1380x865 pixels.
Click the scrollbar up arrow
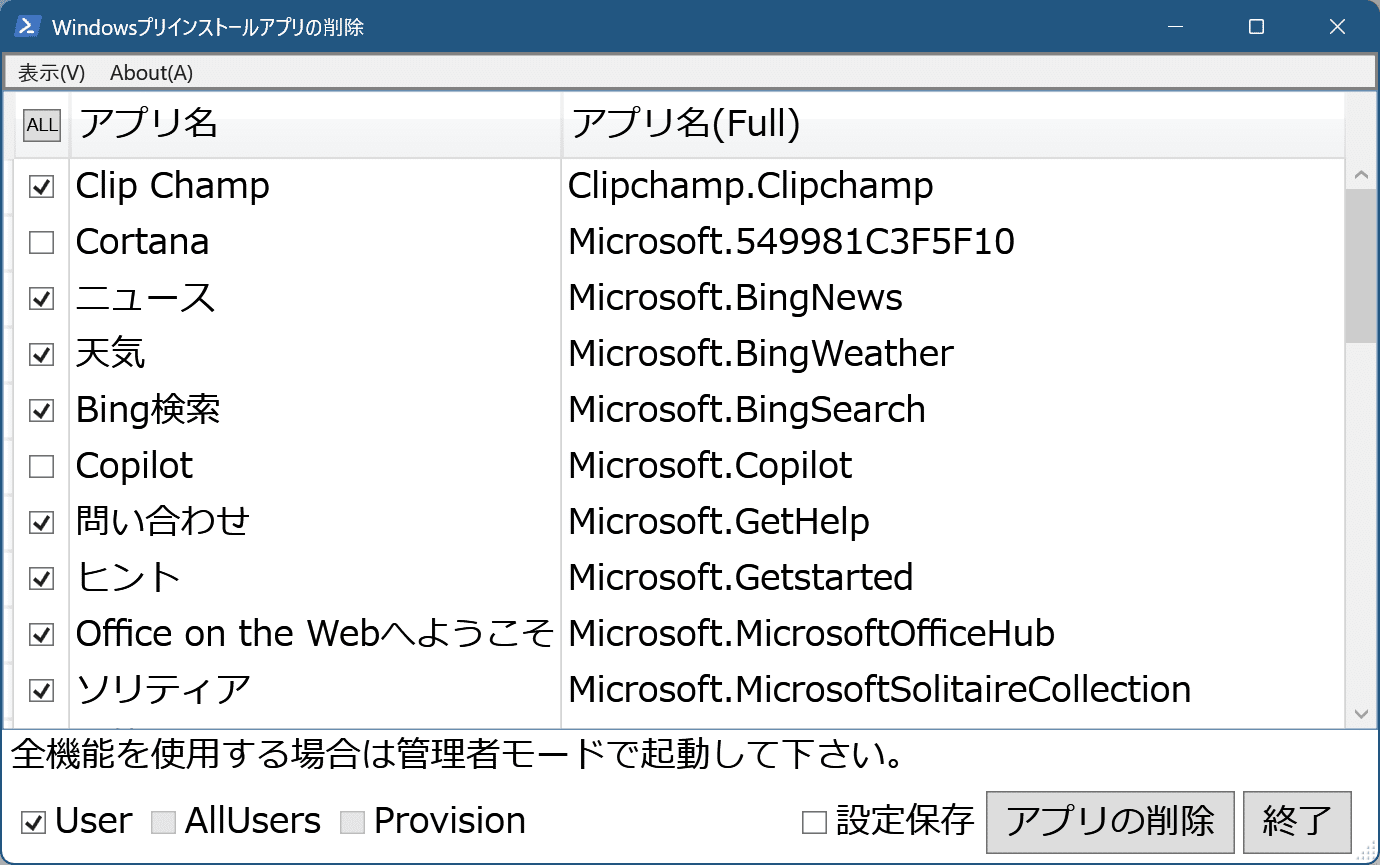pyautogui.click(x=1360, y=176)
